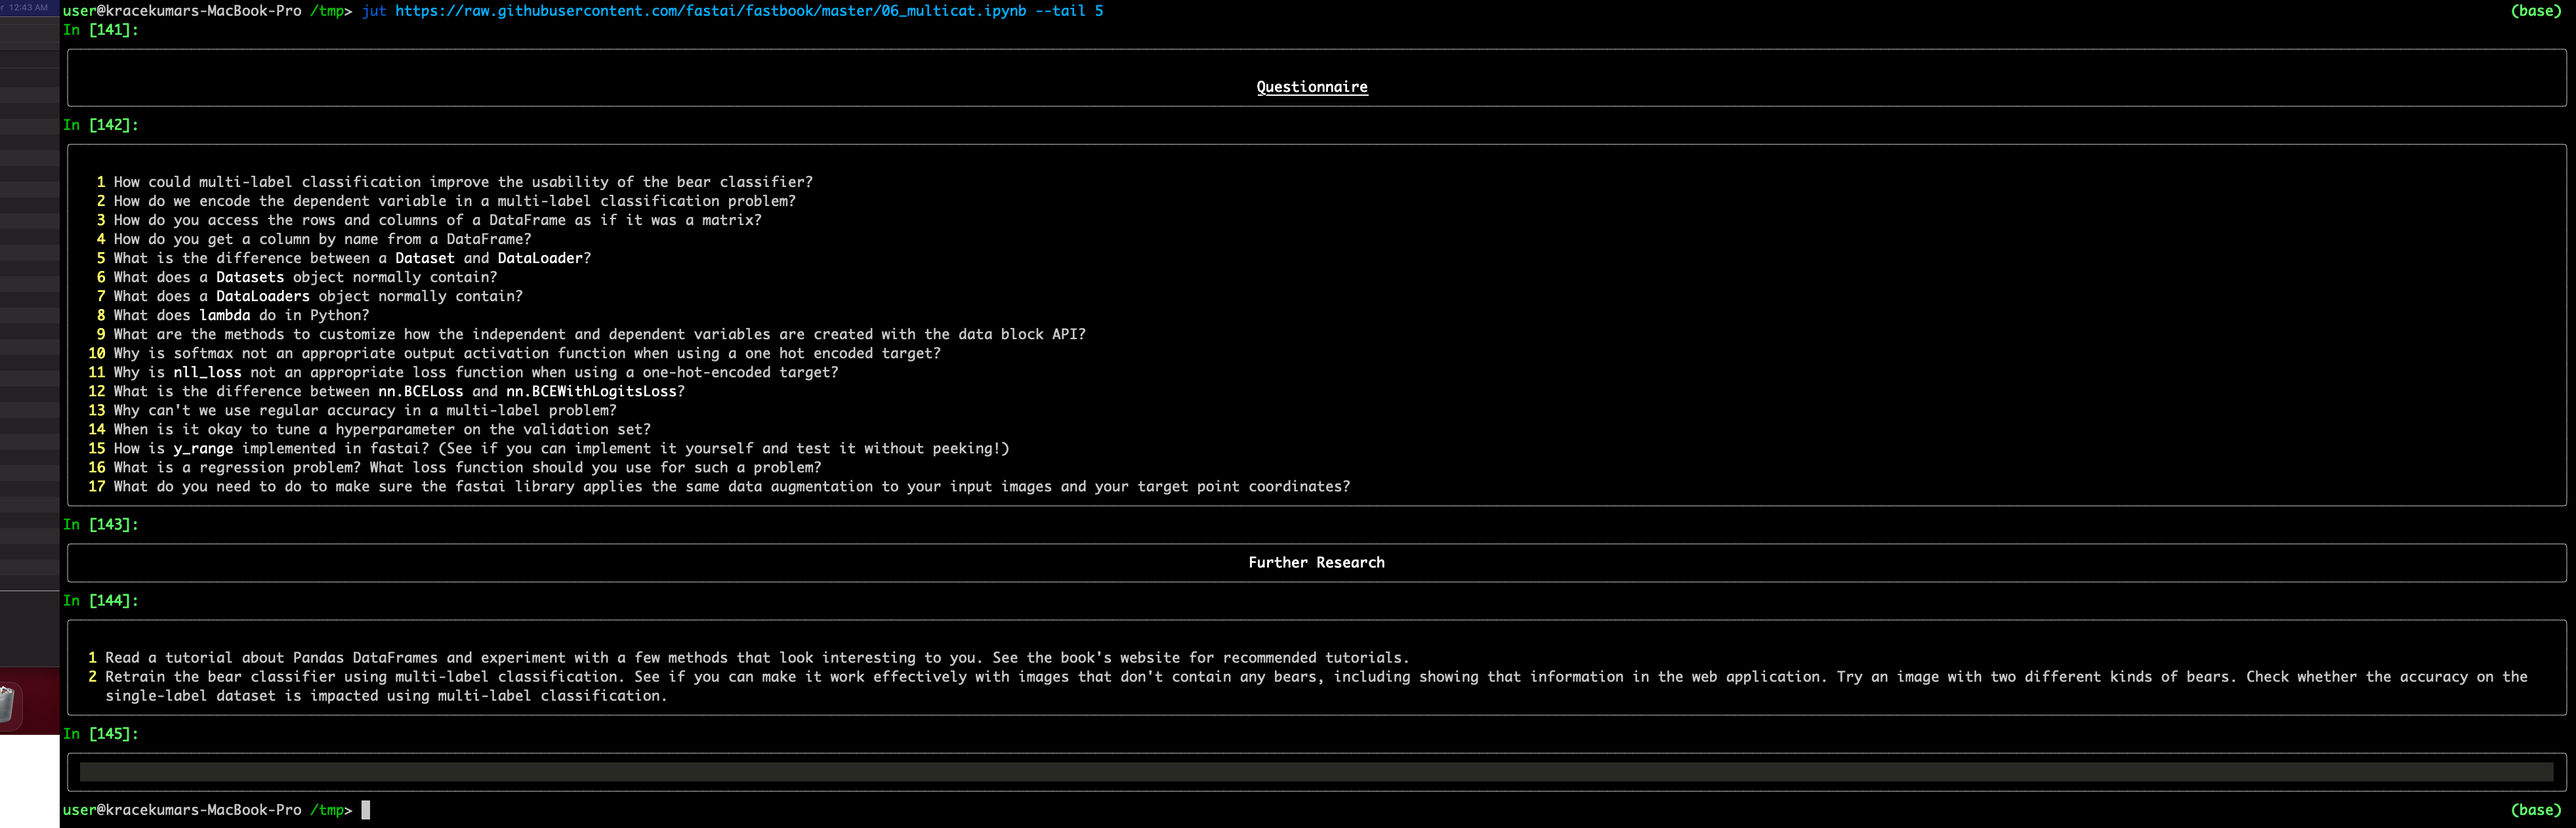Click the In [142] cell label
The image size is (2576, 828).
tap(100, 125)
